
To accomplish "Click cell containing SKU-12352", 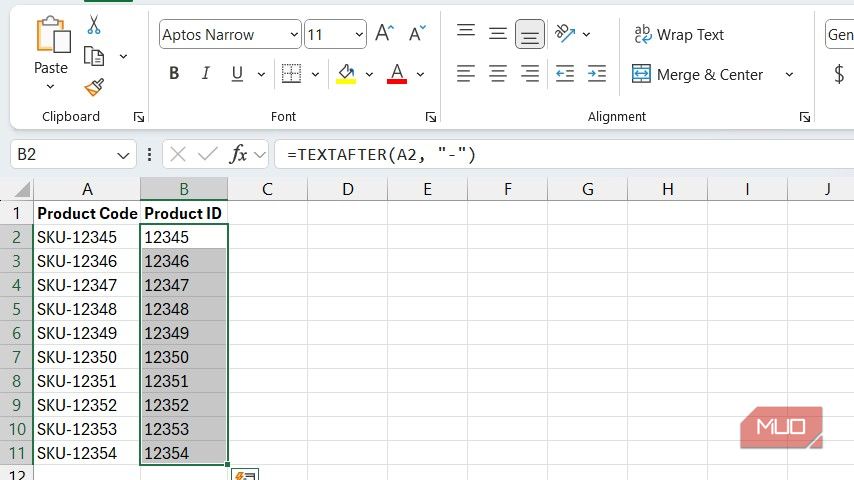I will point(87,405).
